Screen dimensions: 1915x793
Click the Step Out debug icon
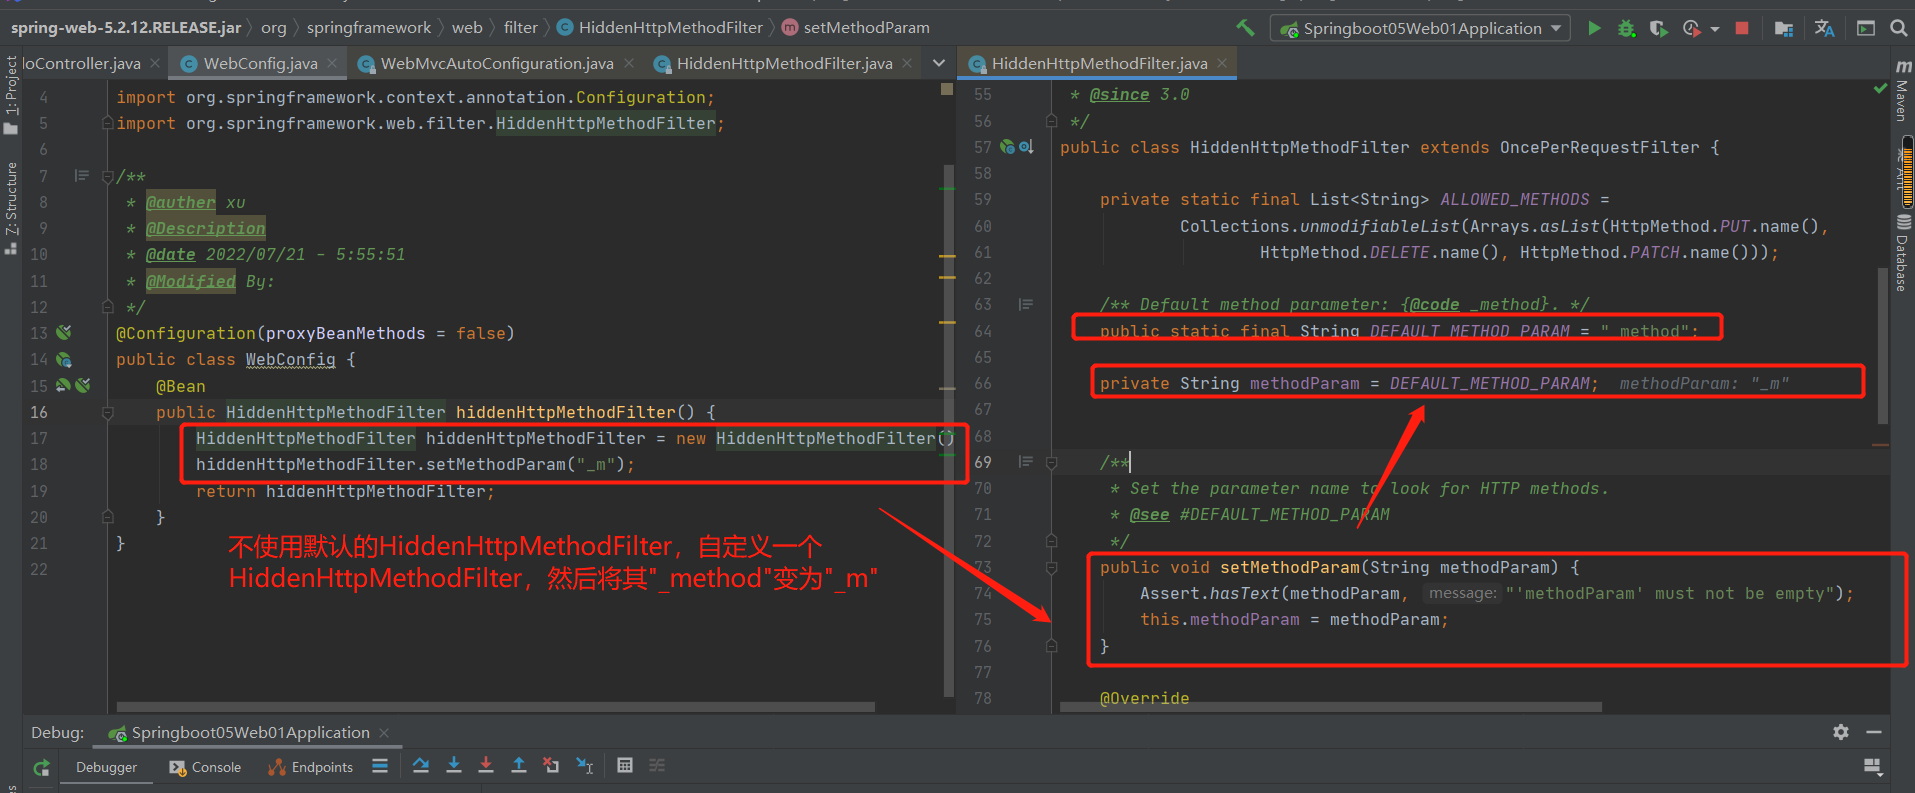[x=519, y=766]
